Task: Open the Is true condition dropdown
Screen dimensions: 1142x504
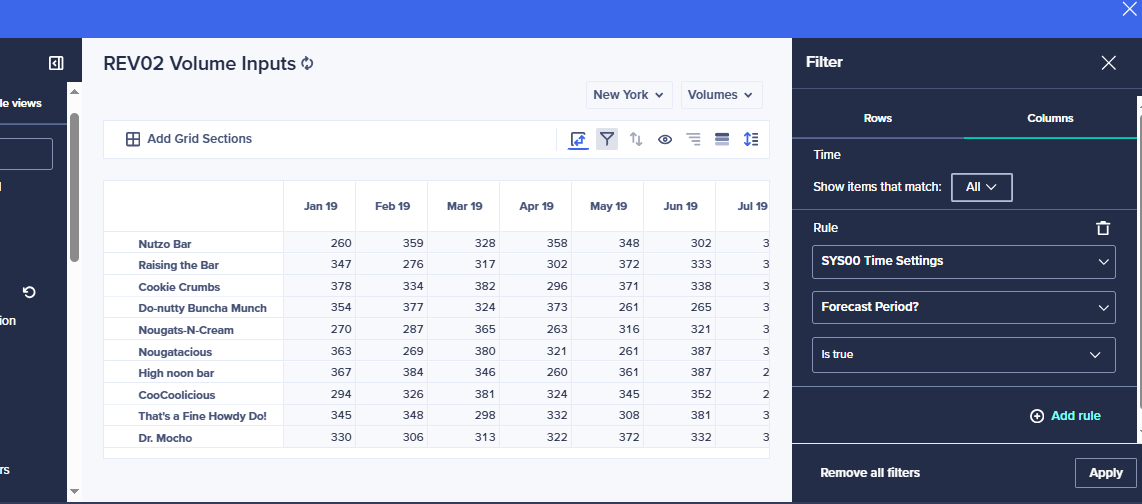Action: (964, 355)
